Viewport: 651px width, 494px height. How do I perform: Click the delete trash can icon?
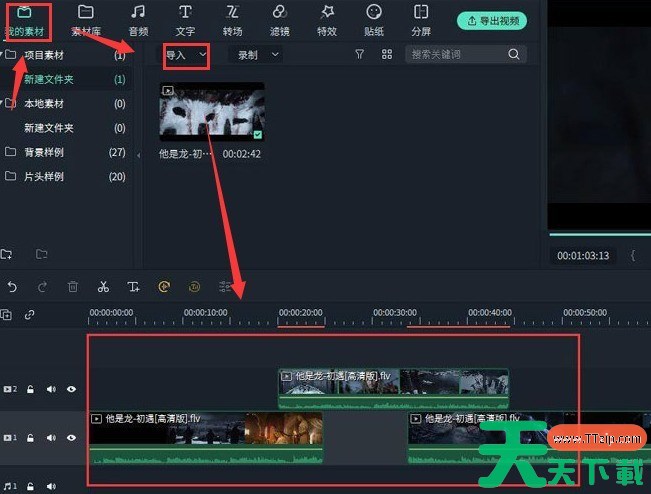pyautogui.click(x=72, y=287)
